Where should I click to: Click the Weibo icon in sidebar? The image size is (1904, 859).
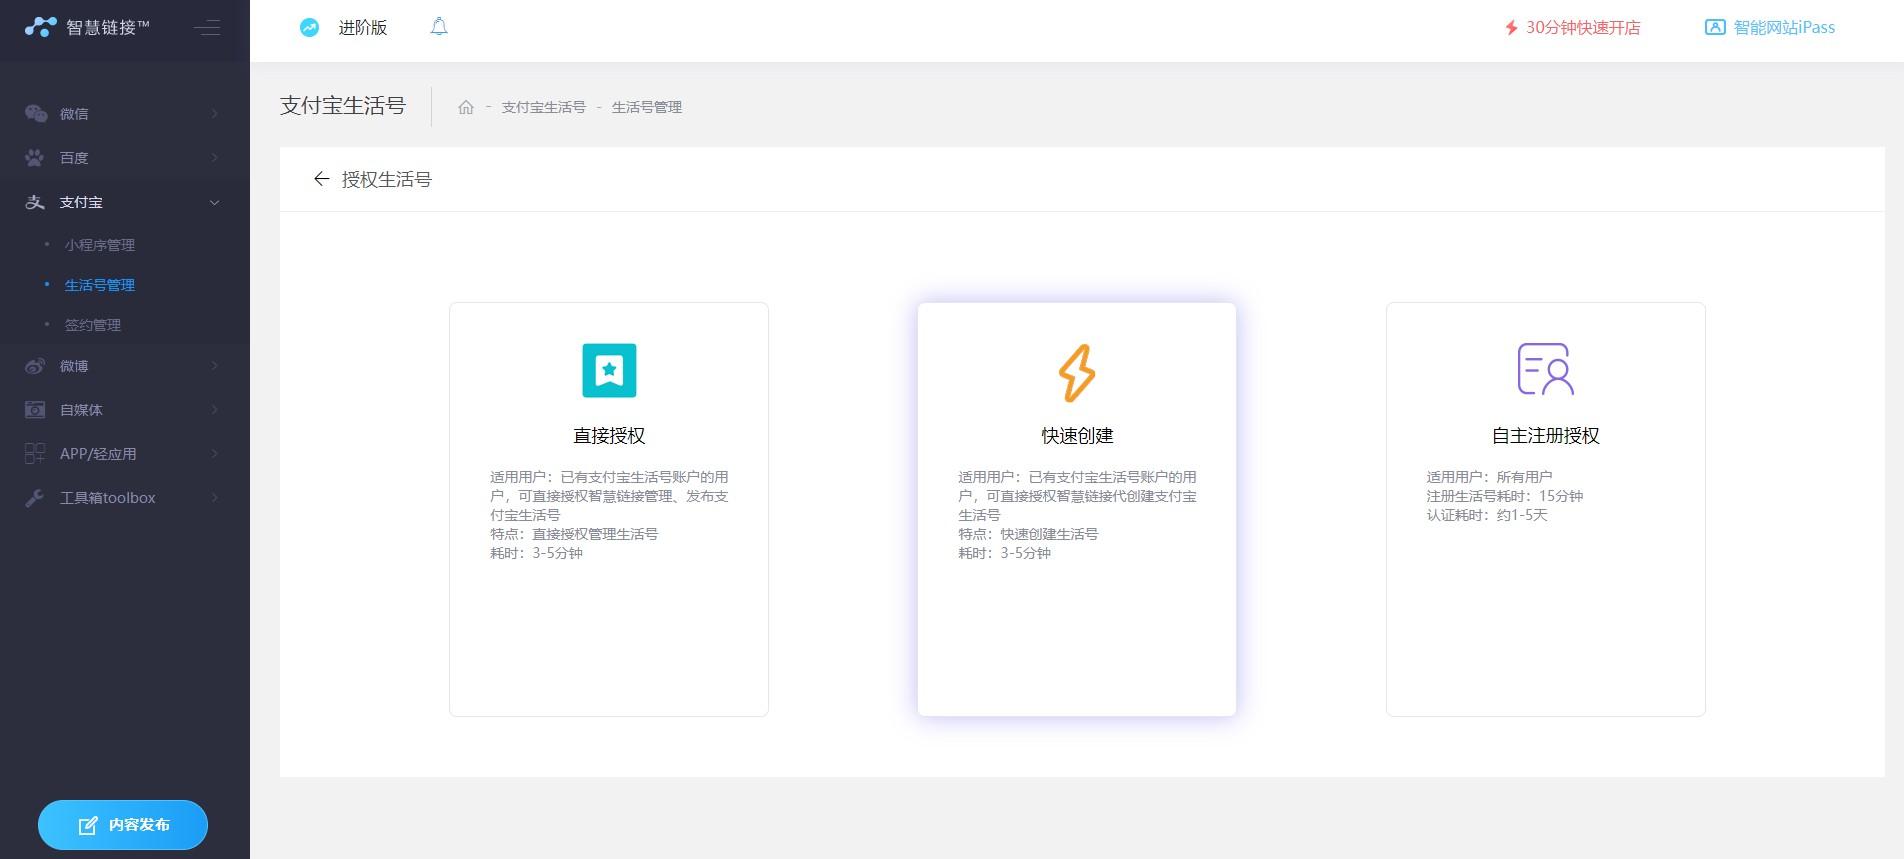35,366
